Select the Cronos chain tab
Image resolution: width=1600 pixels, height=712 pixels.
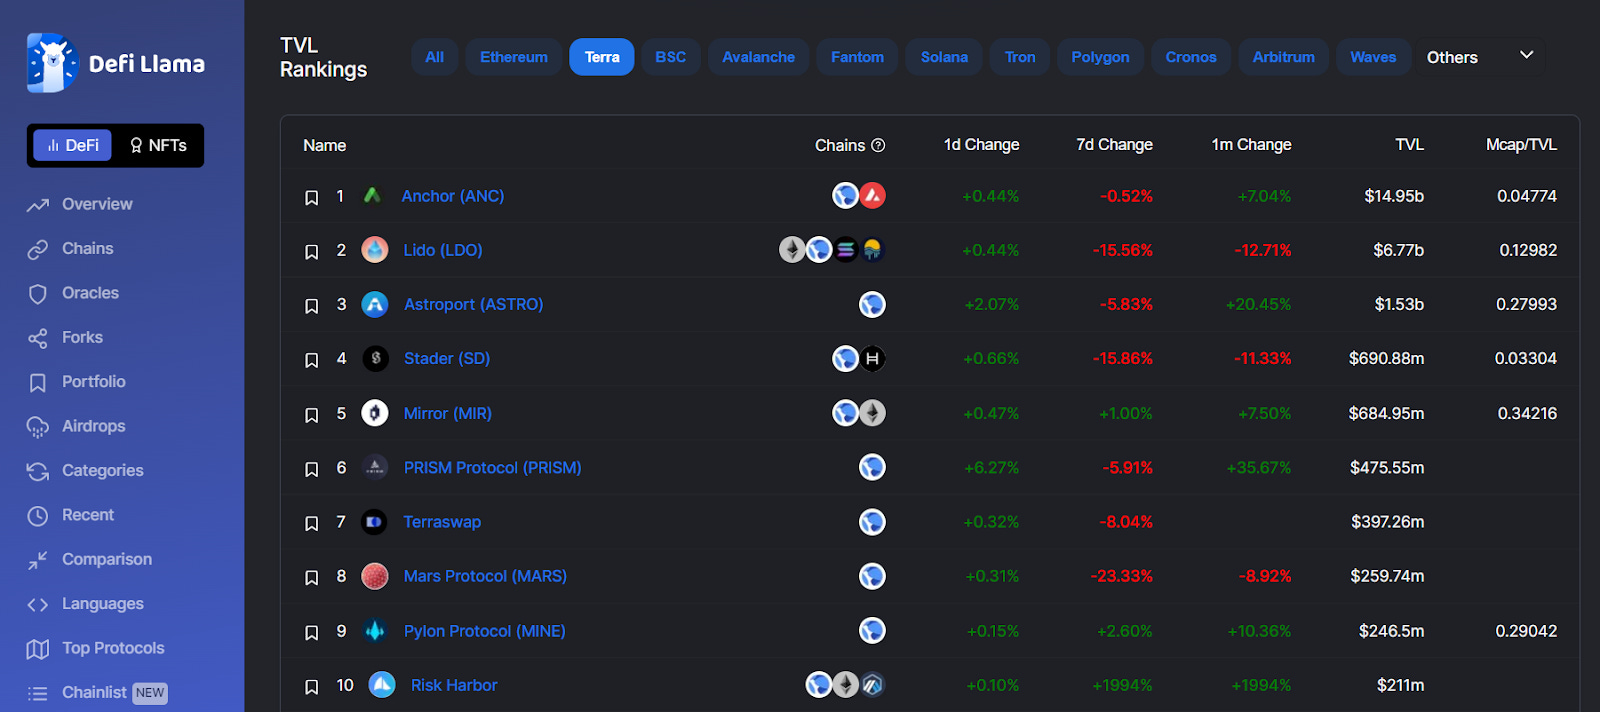[1191, 57]
